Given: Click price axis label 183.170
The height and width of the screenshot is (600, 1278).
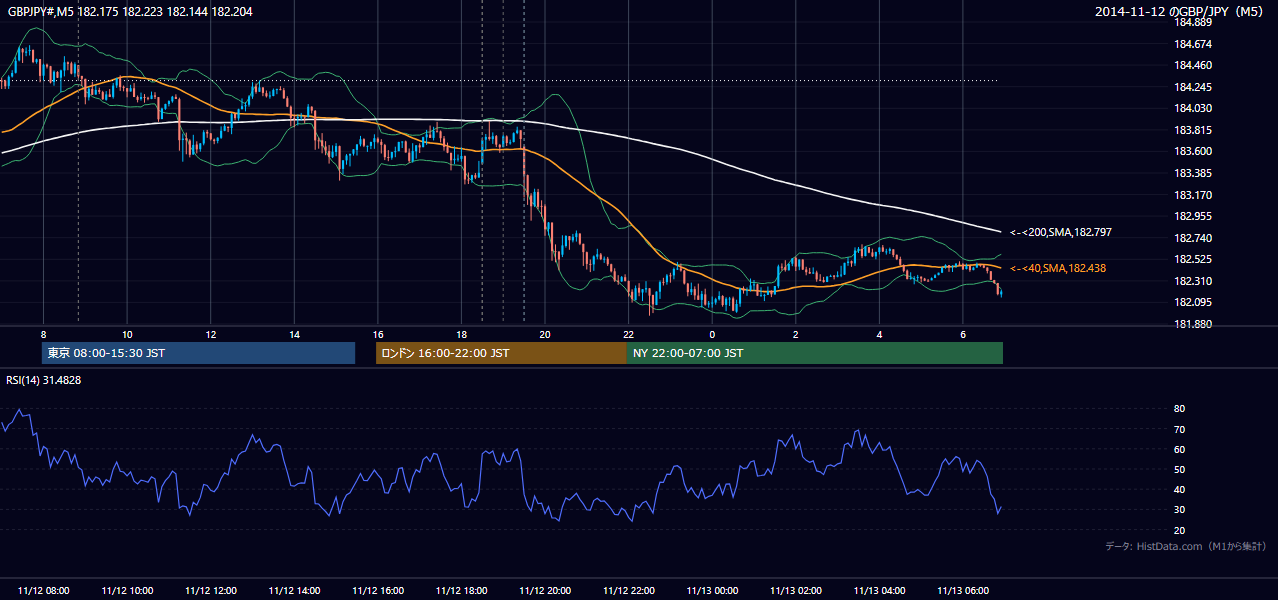Looking at the screenshot, I should 1192,195.
